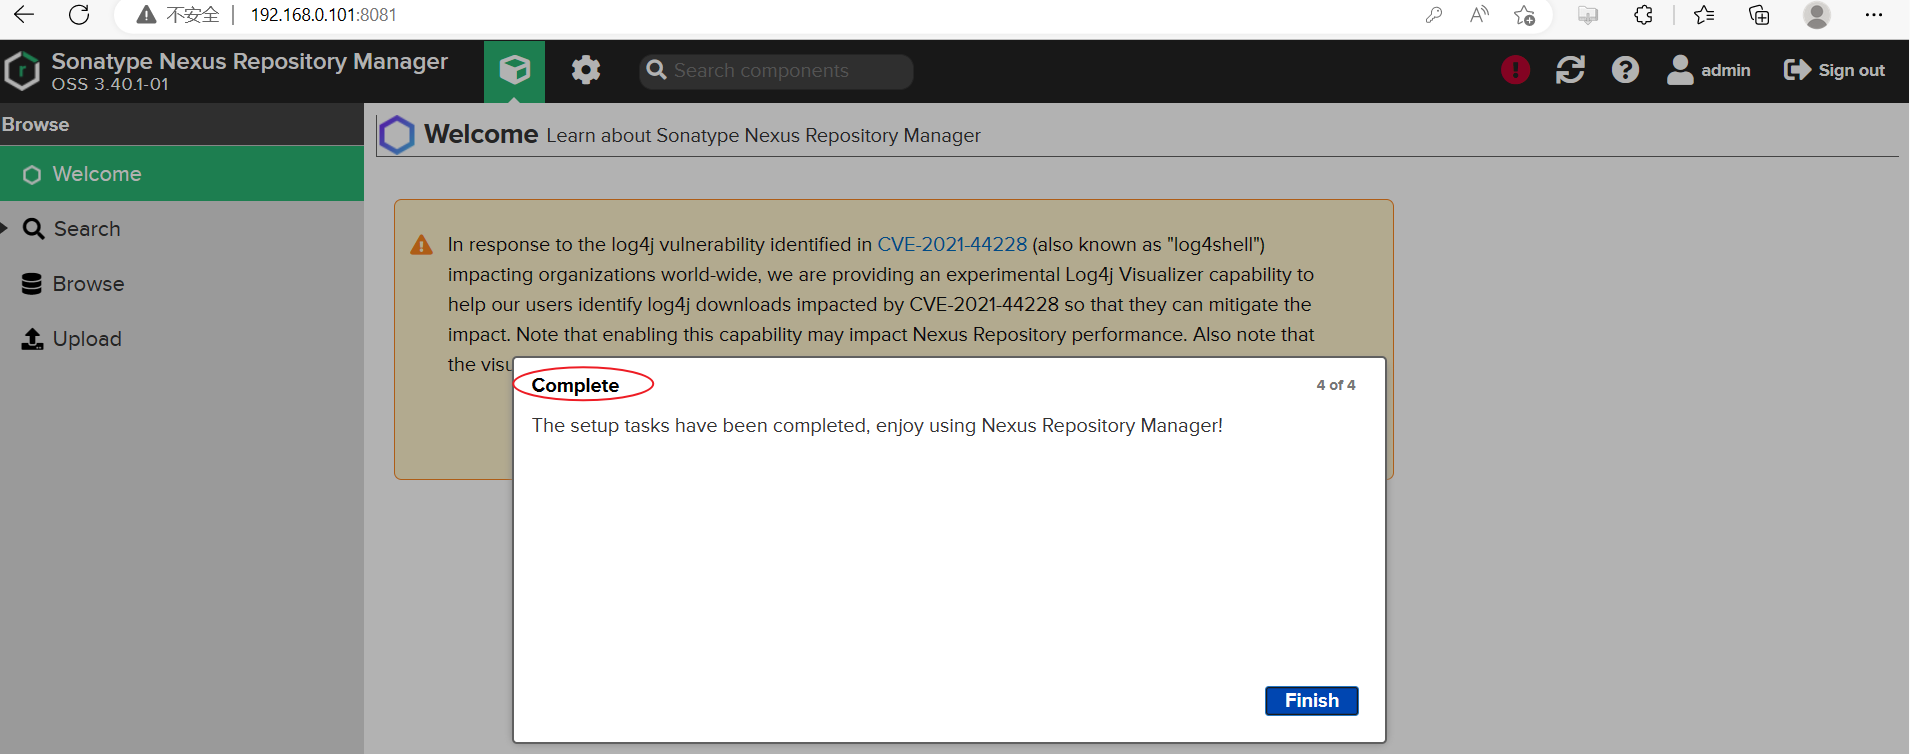Click Sign out

click(1834, 70)
